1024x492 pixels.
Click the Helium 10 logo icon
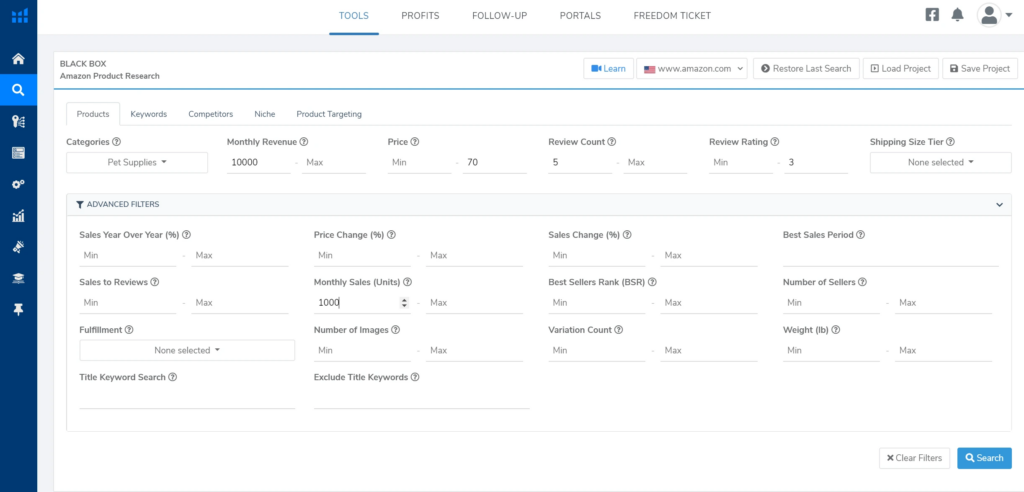click(x=20, y=16)
